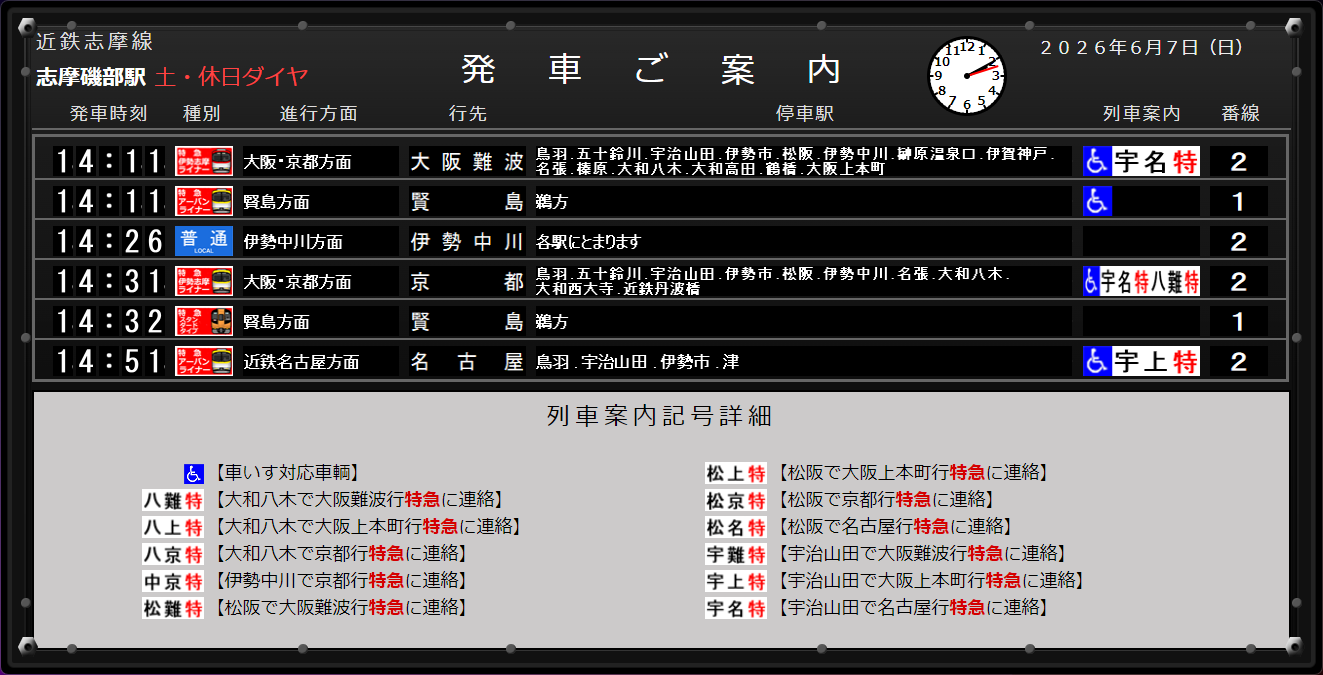Click the 発車ご案内 board title

tap(651, 70)
